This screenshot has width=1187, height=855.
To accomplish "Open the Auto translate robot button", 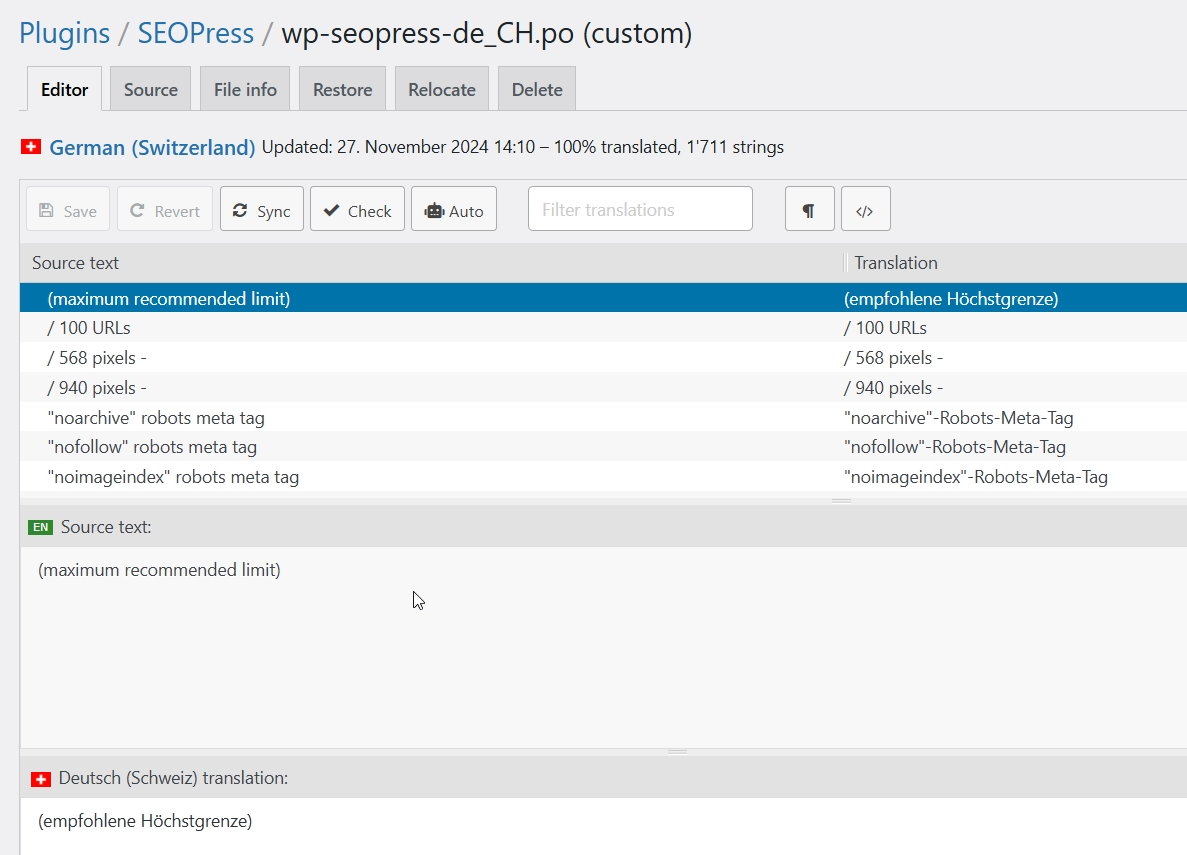I will point(453,210).
